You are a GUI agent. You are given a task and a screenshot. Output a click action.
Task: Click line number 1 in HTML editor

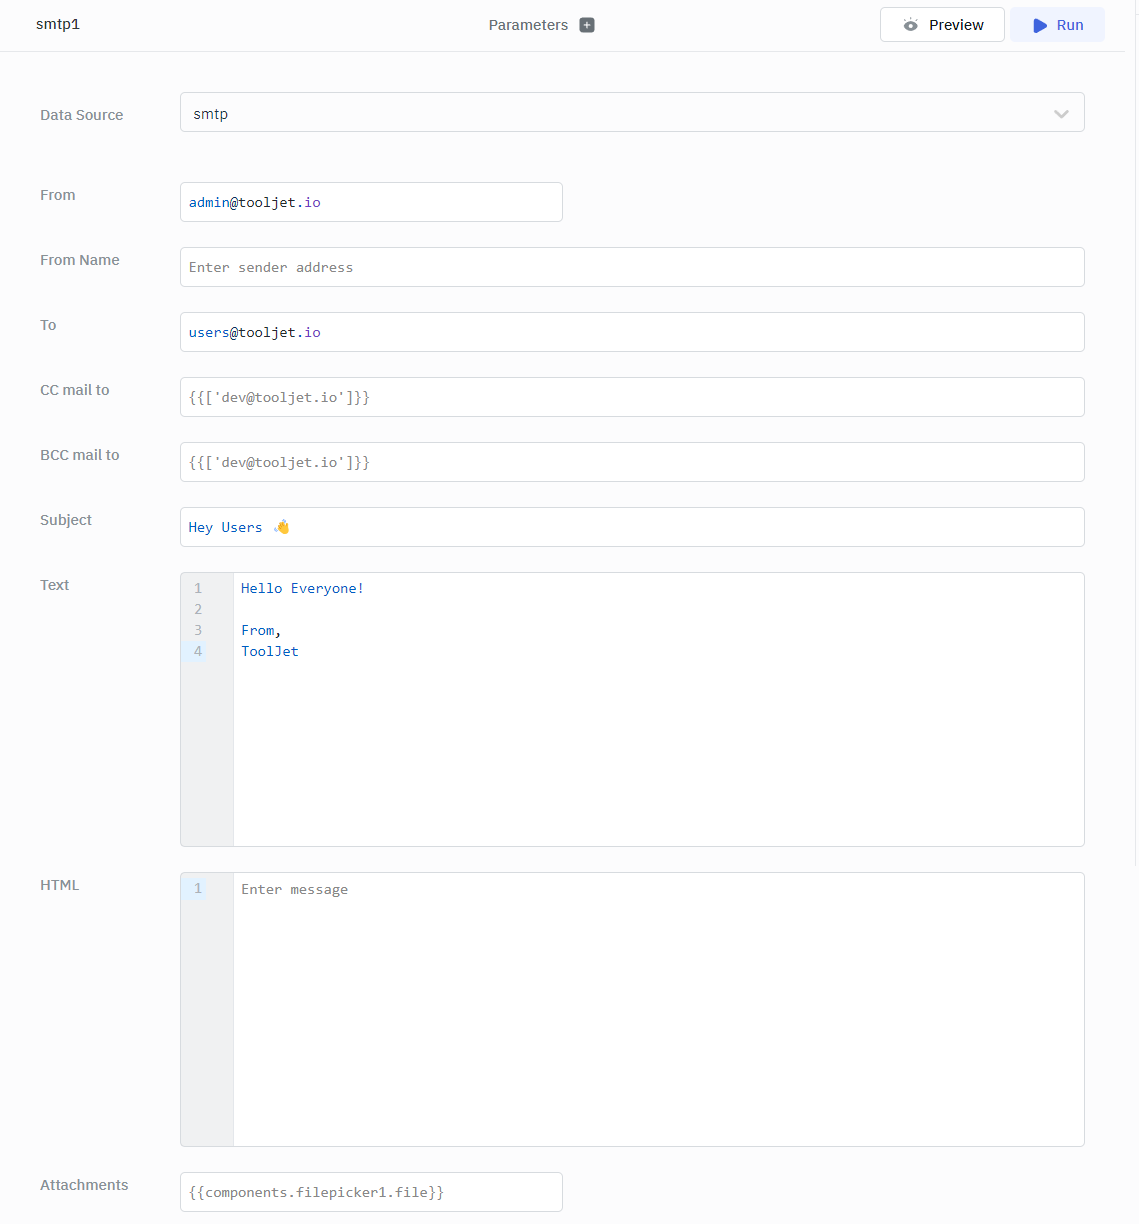[198, 889]
